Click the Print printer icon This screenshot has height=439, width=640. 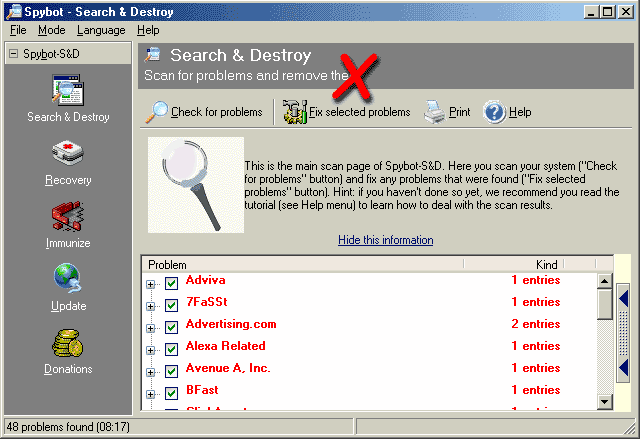pyautogui.click(x=434, y=112)
